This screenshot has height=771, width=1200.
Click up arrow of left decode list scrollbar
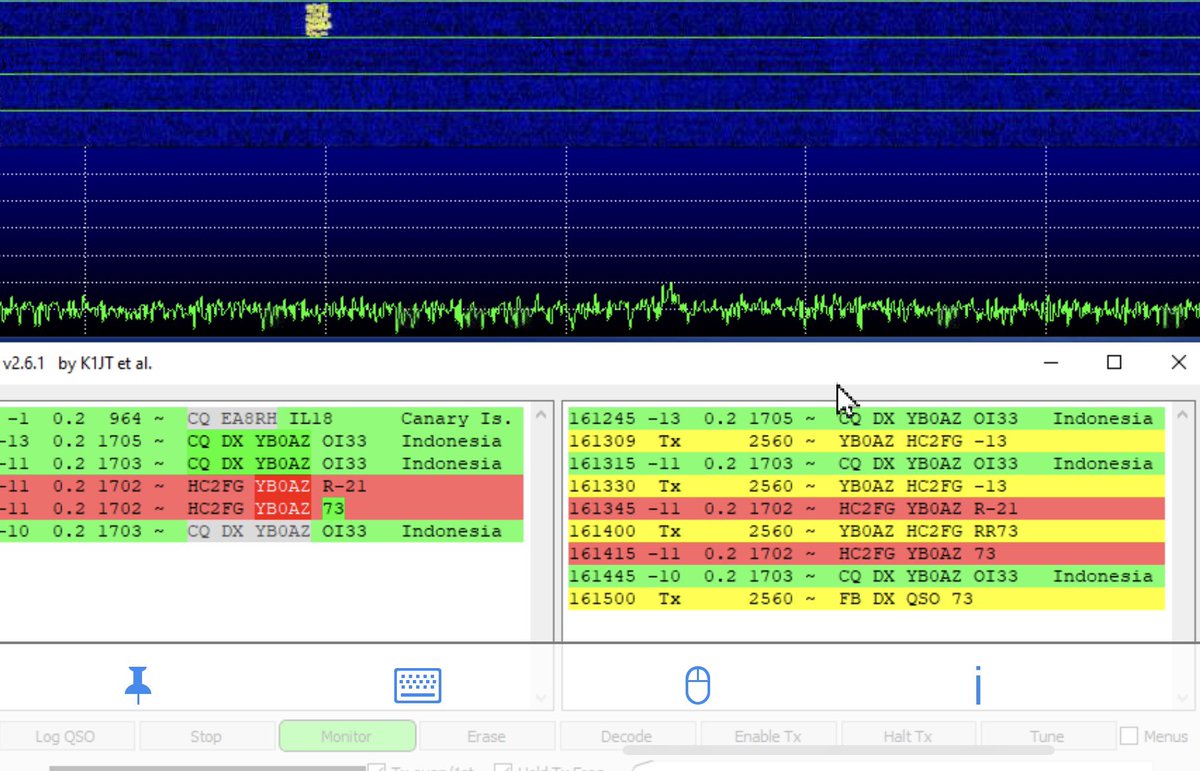point(541,414)
